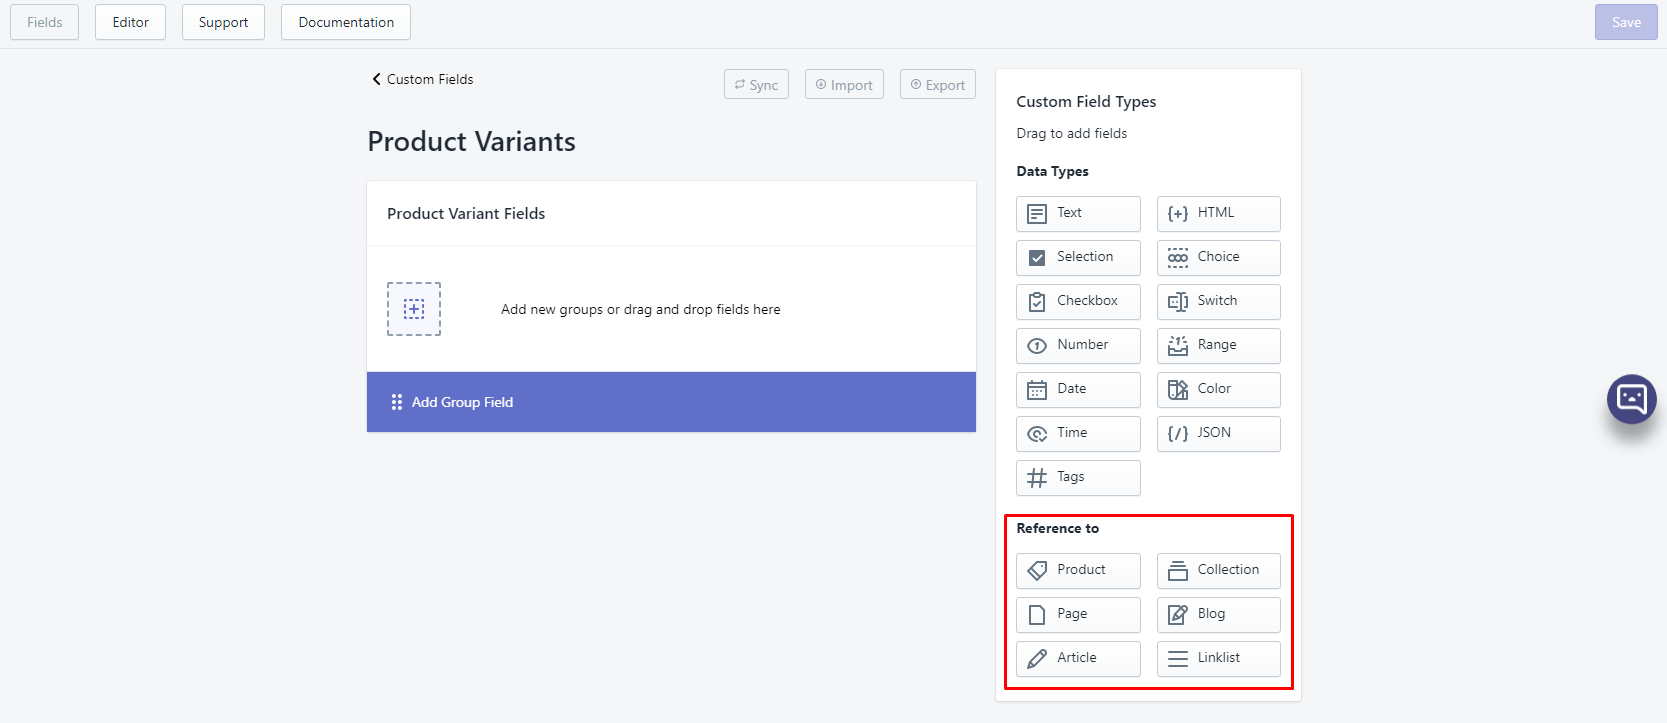Image resolution: width=1667 pixels, height=723 pixels.
Task: Click the Range field type icon
Action: 1178,346
